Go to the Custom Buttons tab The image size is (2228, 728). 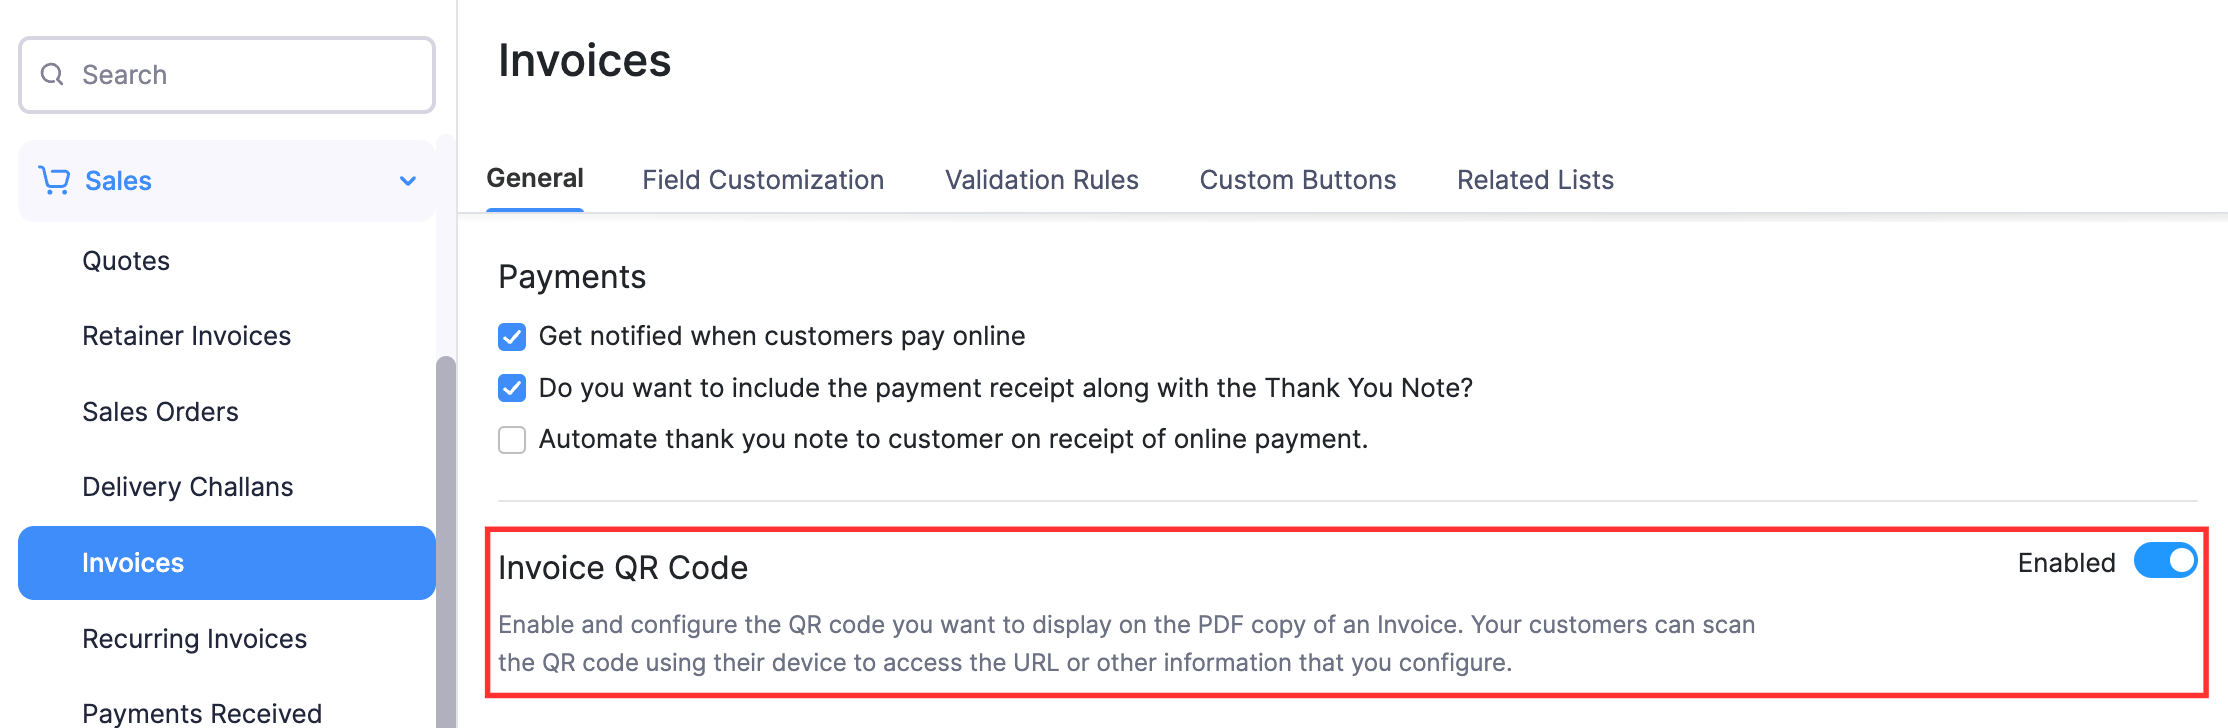tap(1297, 180)
